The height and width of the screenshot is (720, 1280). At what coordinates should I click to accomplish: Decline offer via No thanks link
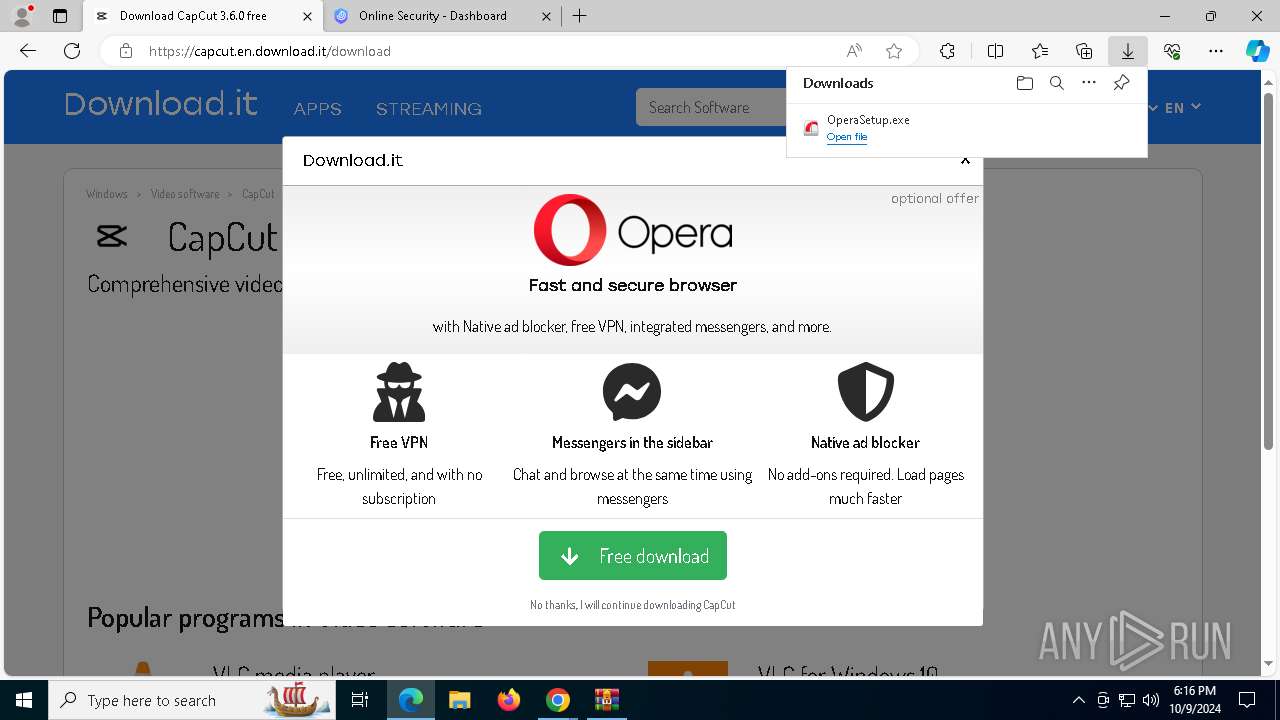633,605
